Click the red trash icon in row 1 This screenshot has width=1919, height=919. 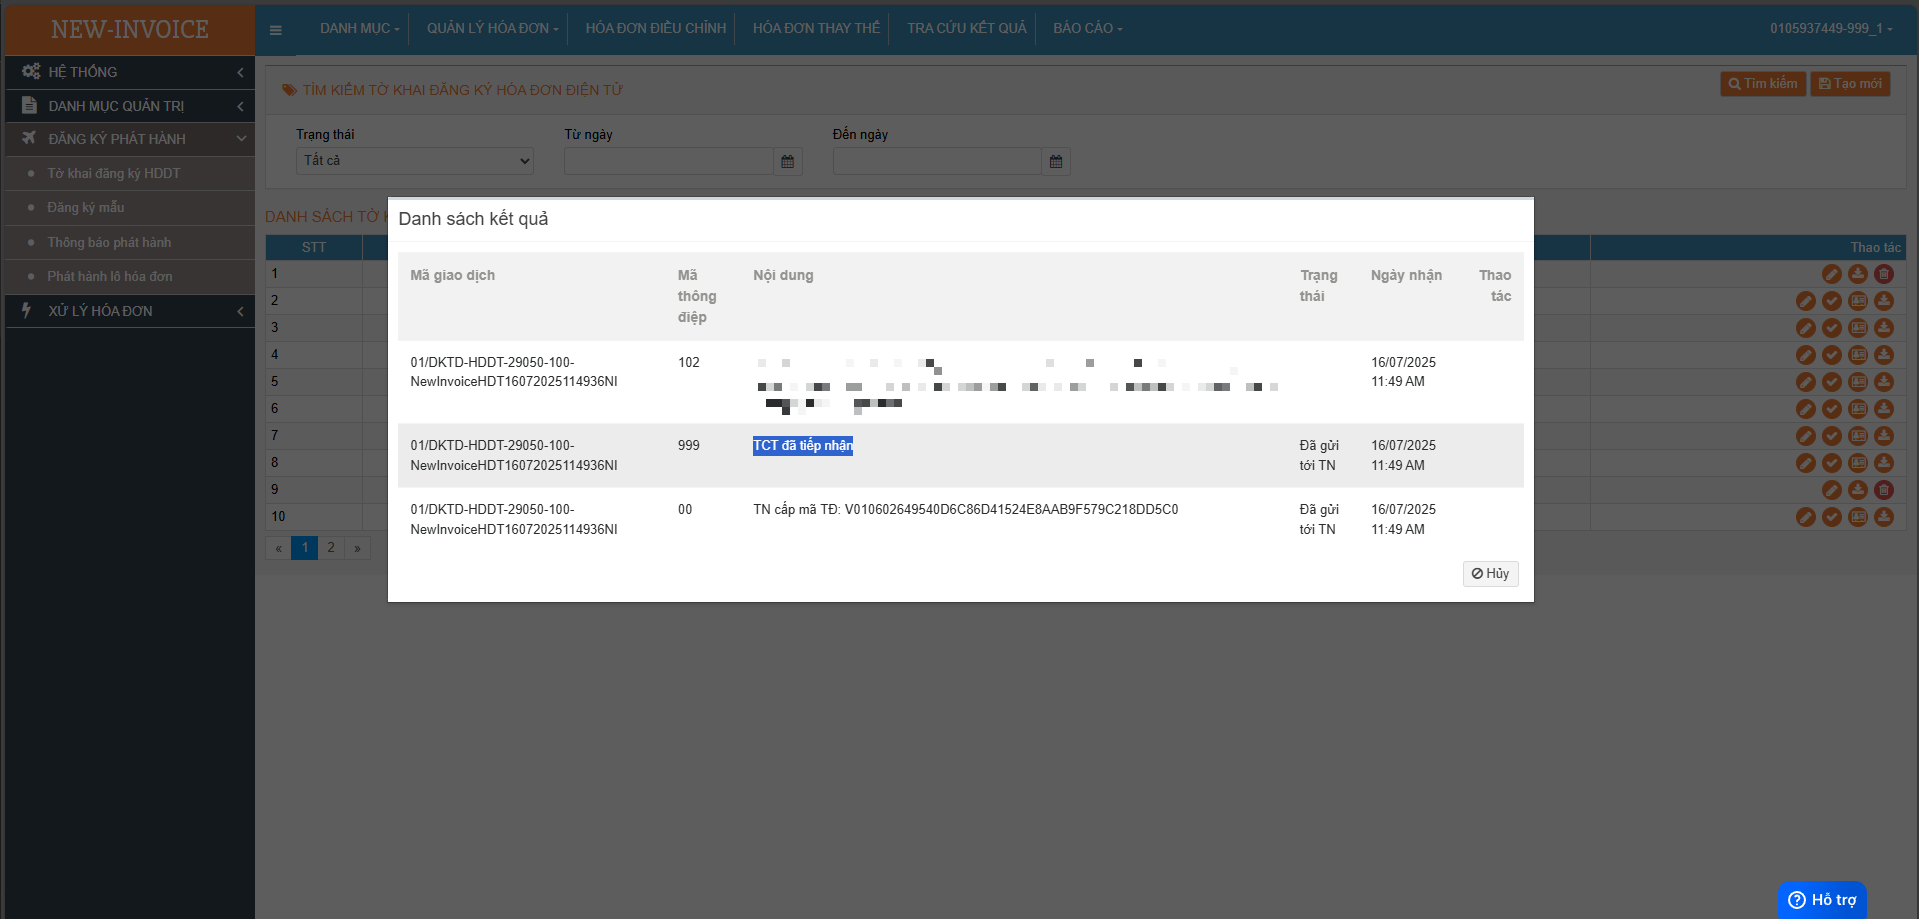[x=1883, y=273]
